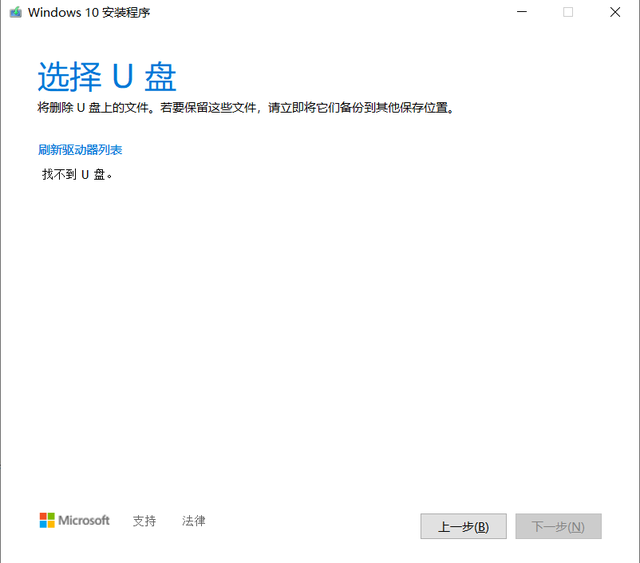Image resolution: width=640 pixels, height=563 pixels.
Task: Close the Windows 10 安装程序 window
Action: point(615,12)
